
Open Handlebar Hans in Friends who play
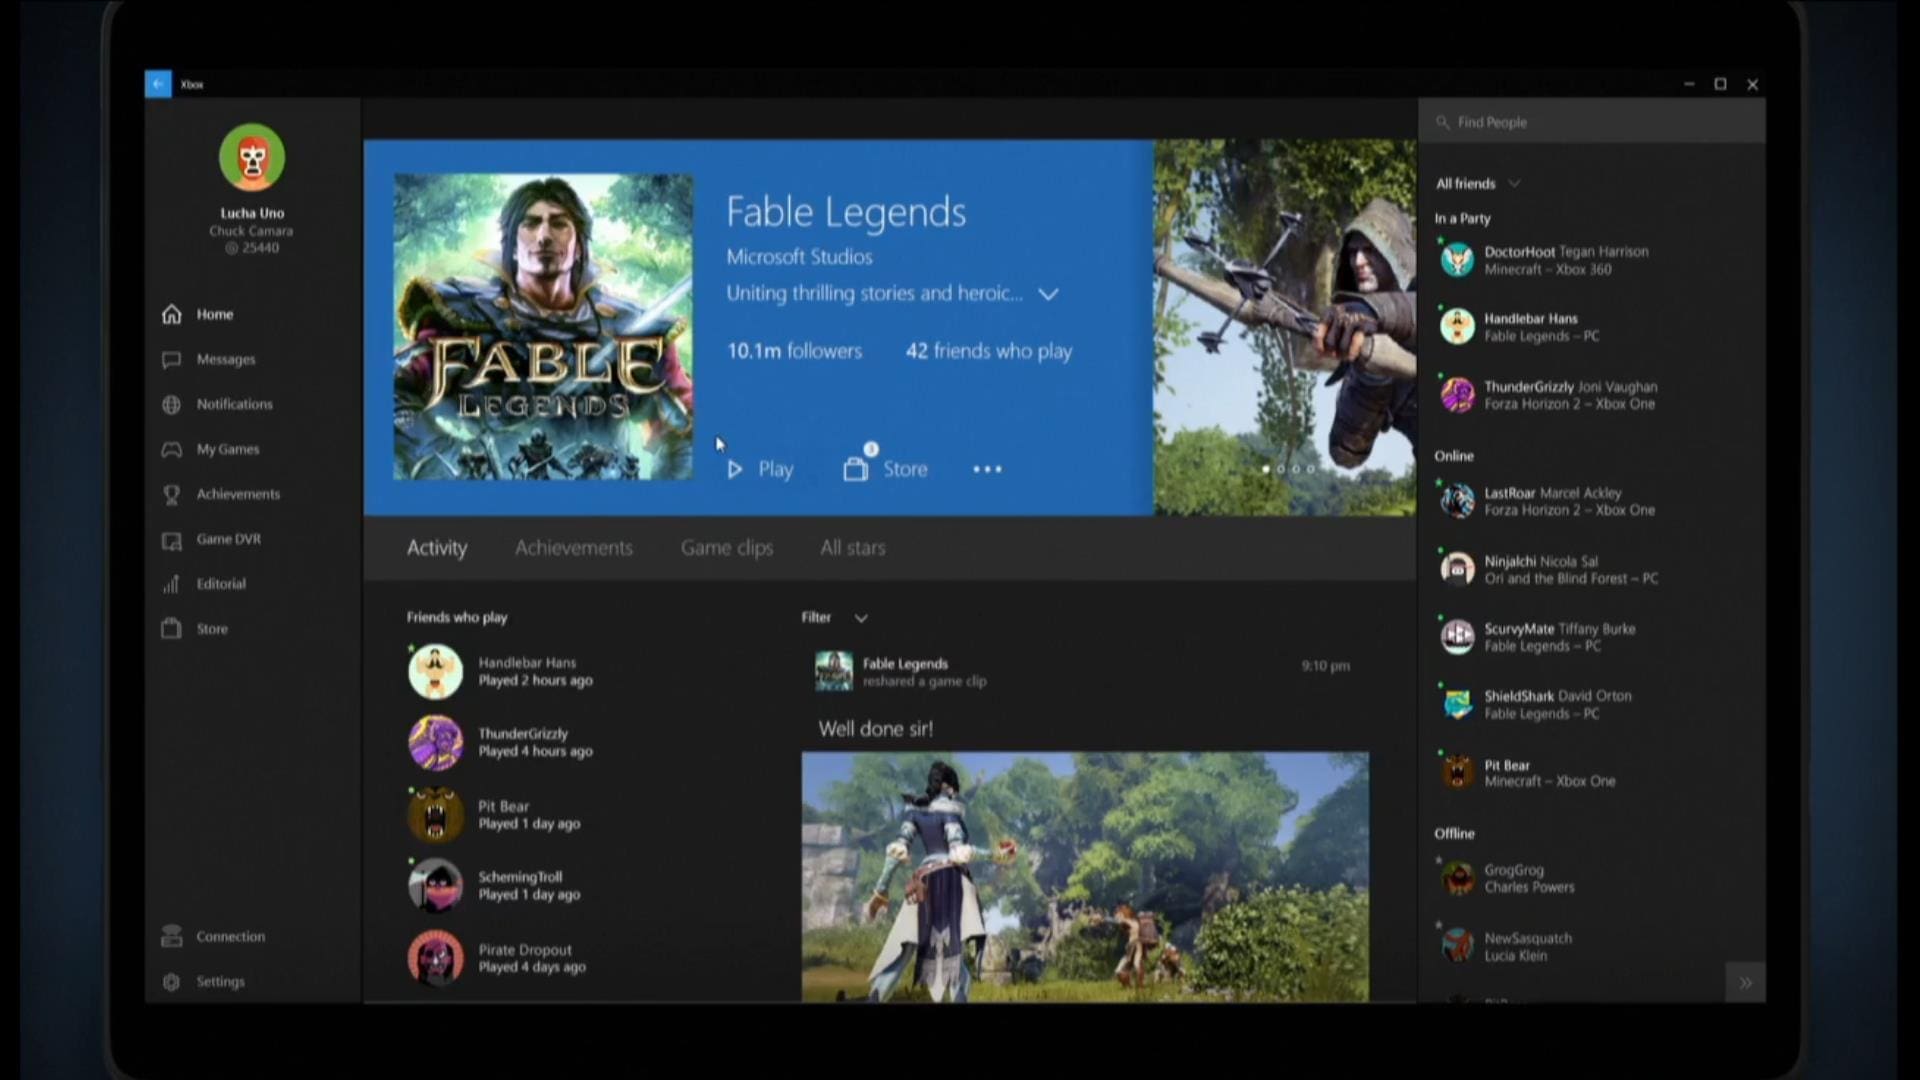pos(500,671)
